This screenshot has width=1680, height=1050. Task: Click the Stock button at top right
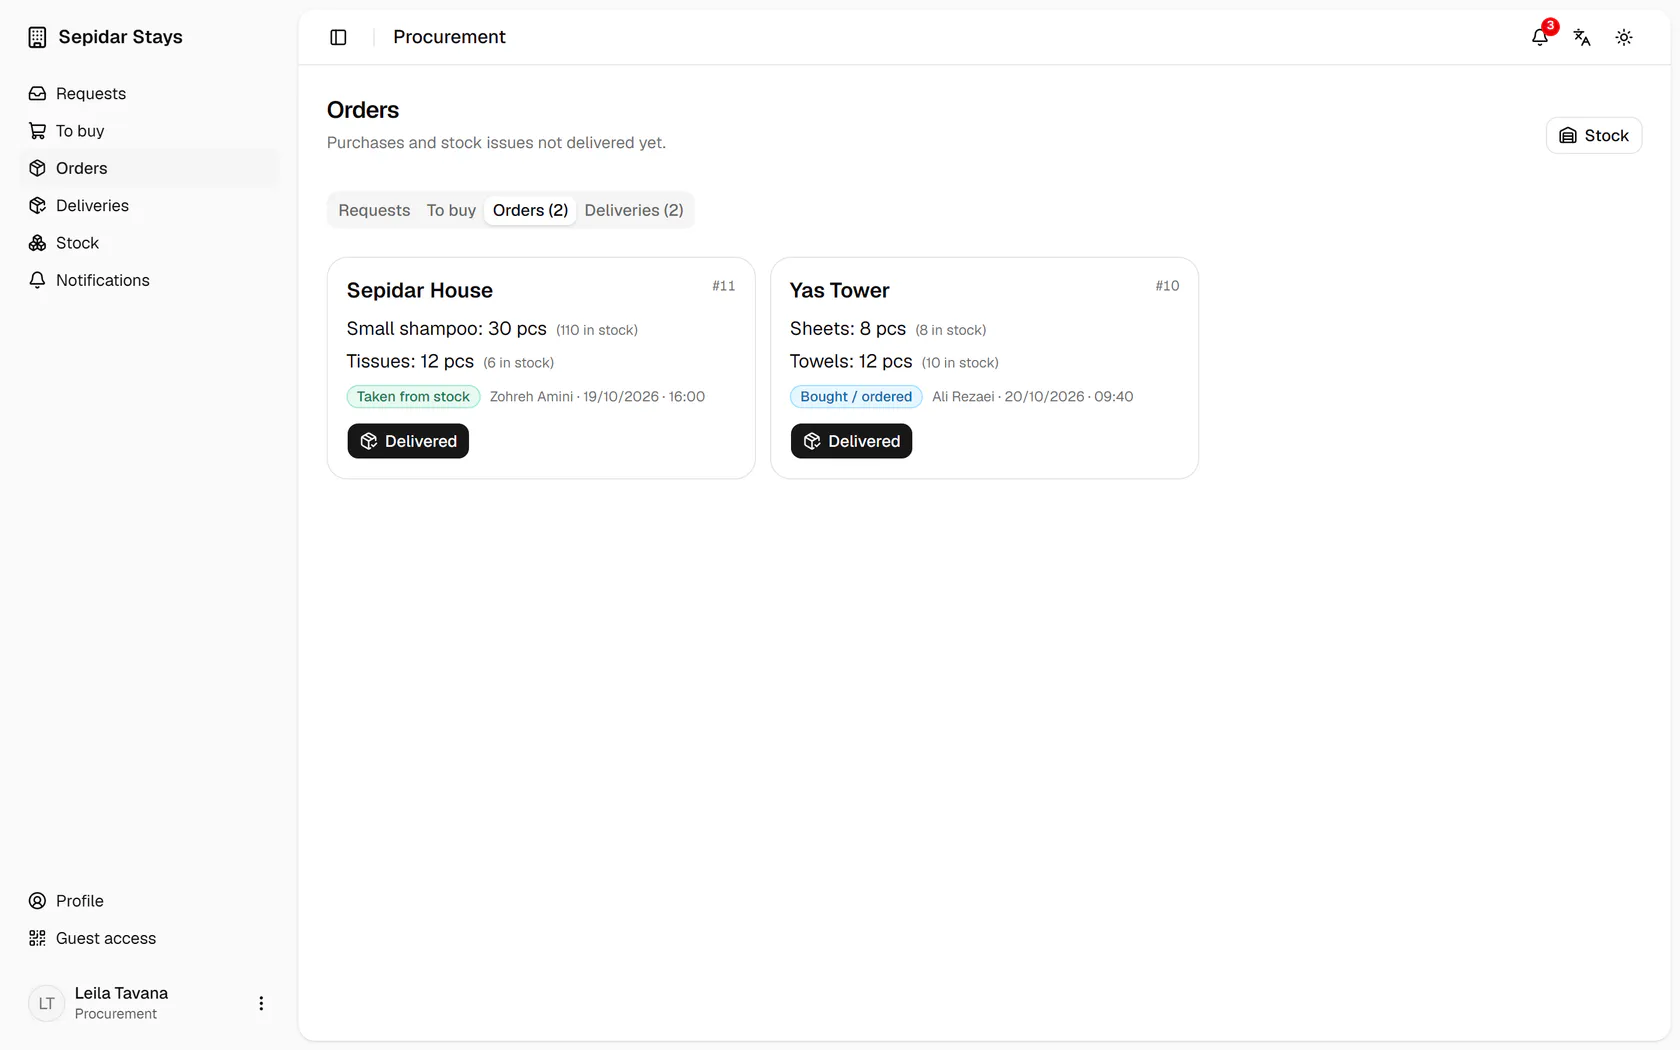(x=1594, y=136)
